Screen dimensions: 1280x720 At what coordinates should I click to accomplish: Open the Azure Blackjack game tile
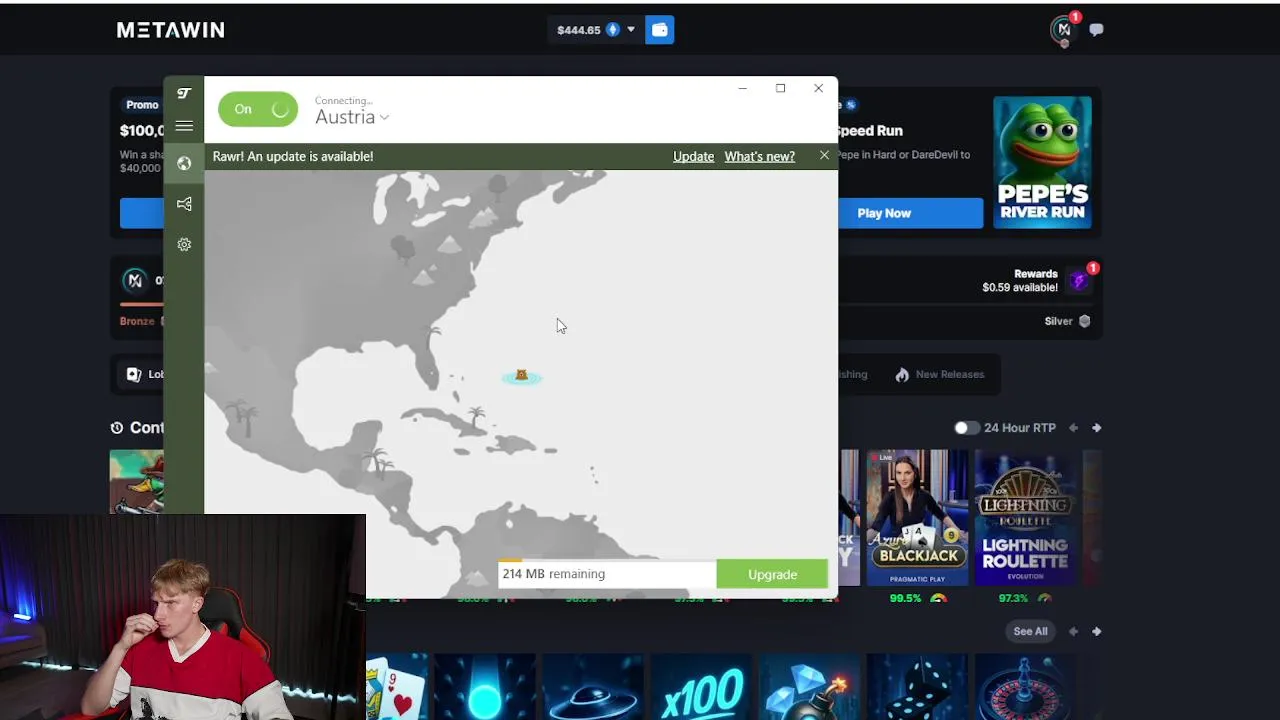[917, 518]
